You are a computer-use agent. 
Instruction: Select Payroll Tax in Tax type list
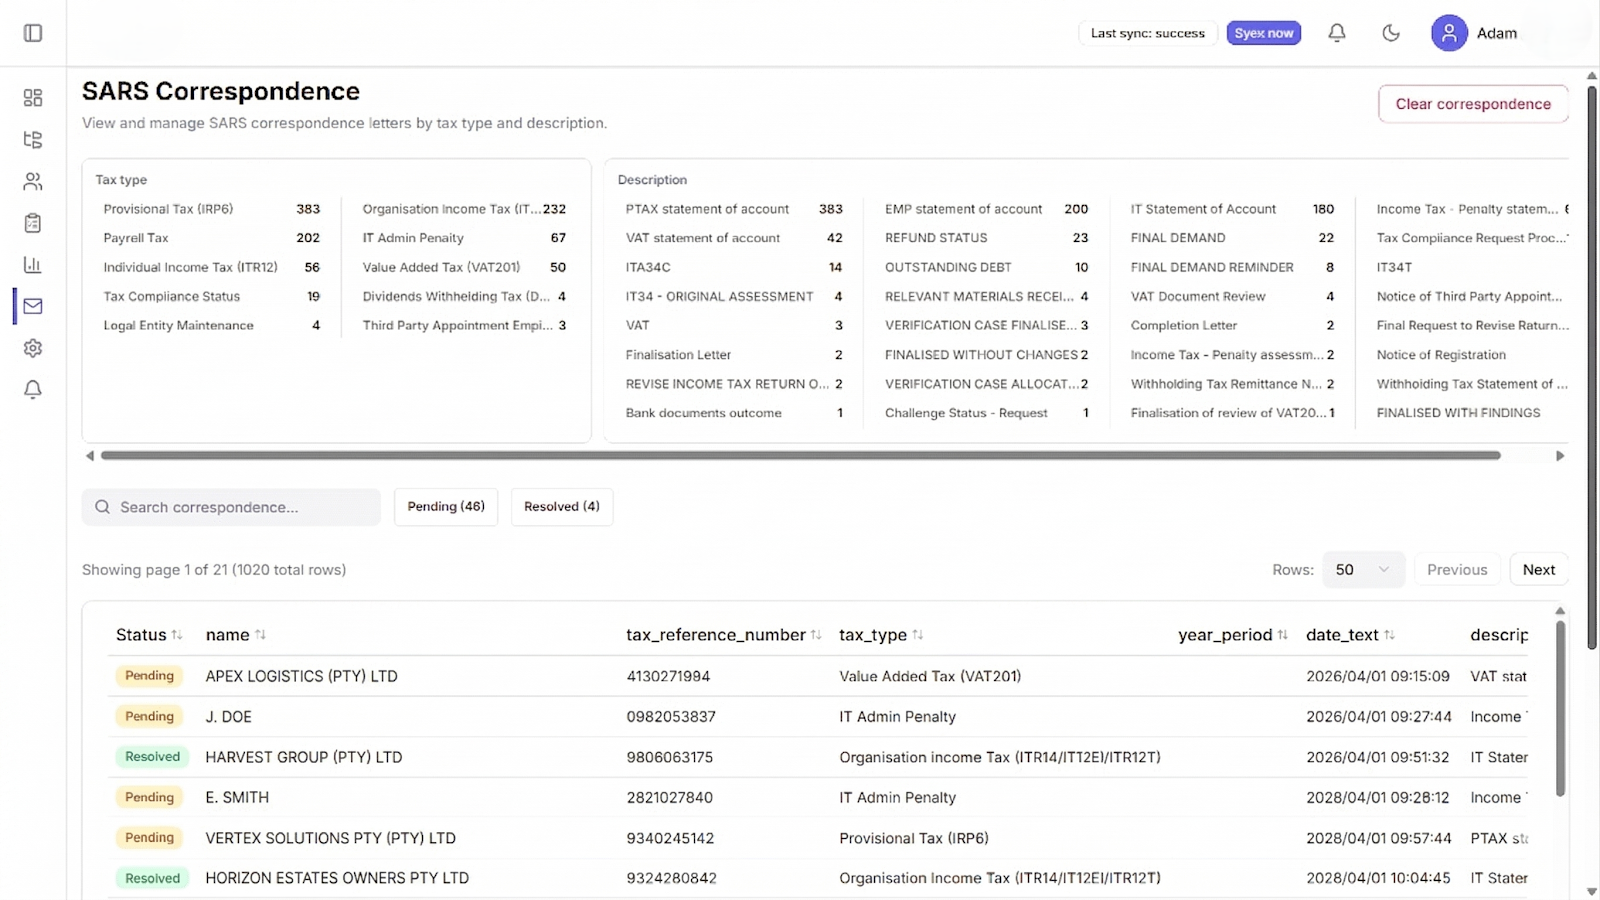[x=136, y=238]
